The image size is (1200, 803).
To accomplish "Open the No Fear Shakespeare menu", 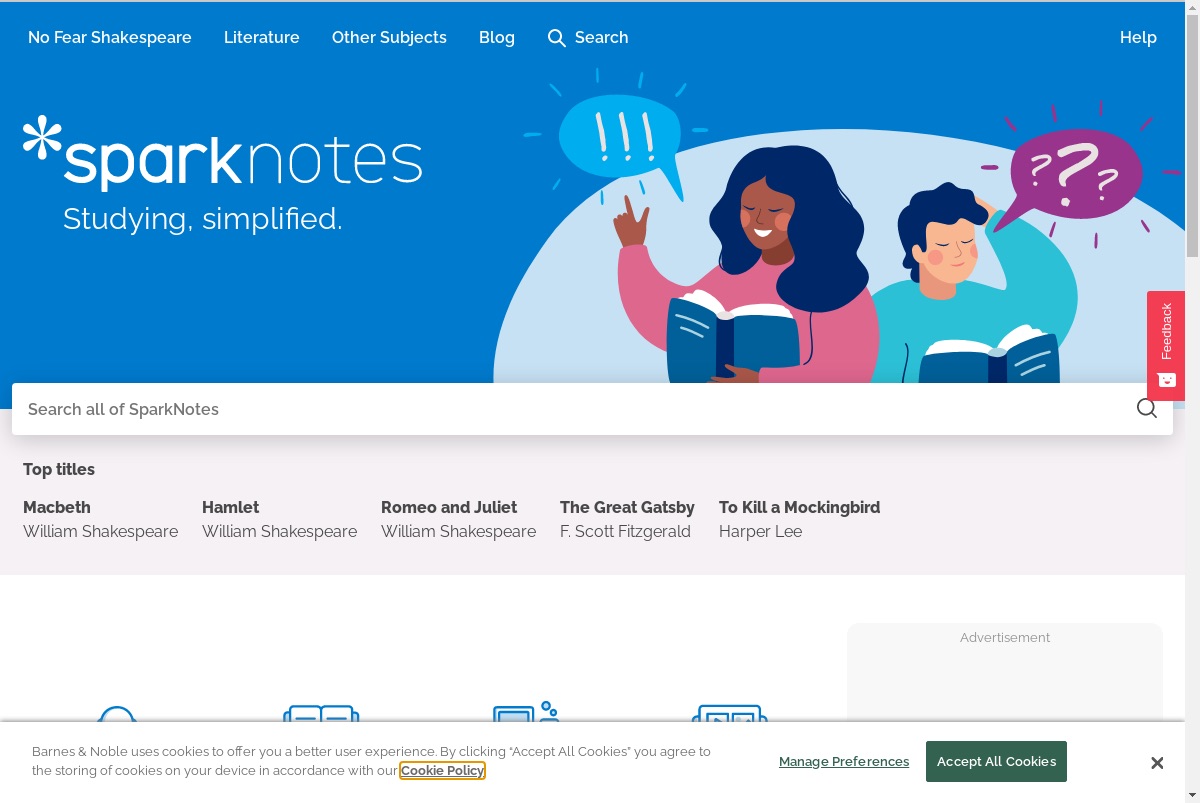I will pyautogui.click(x=110, y=37).
